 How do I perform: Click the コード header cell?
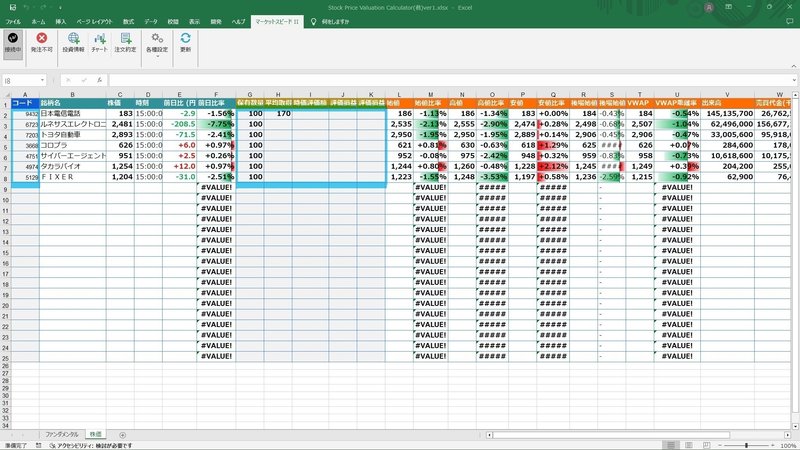pos(25,103)
